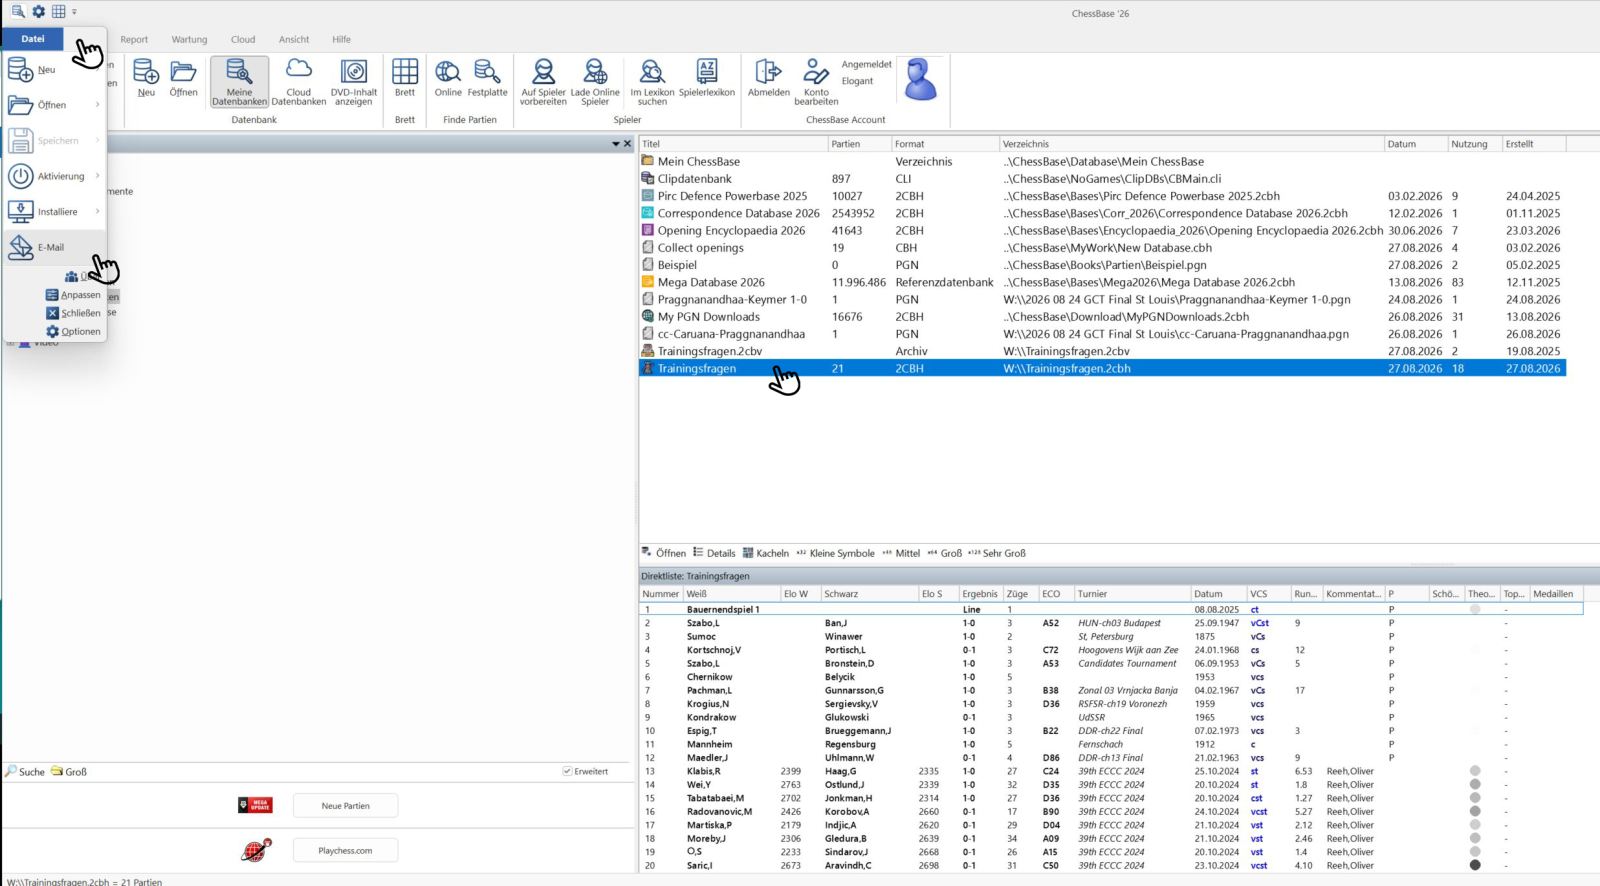The height and width of the screenshot is (886, 1600).
Task: Click the Konto bearbeiten icon
Action: coord(816,82)
